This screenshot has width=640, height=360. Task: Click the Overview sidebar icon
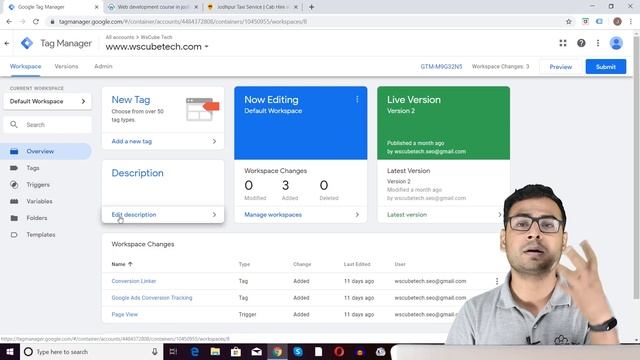click(14, 151)
